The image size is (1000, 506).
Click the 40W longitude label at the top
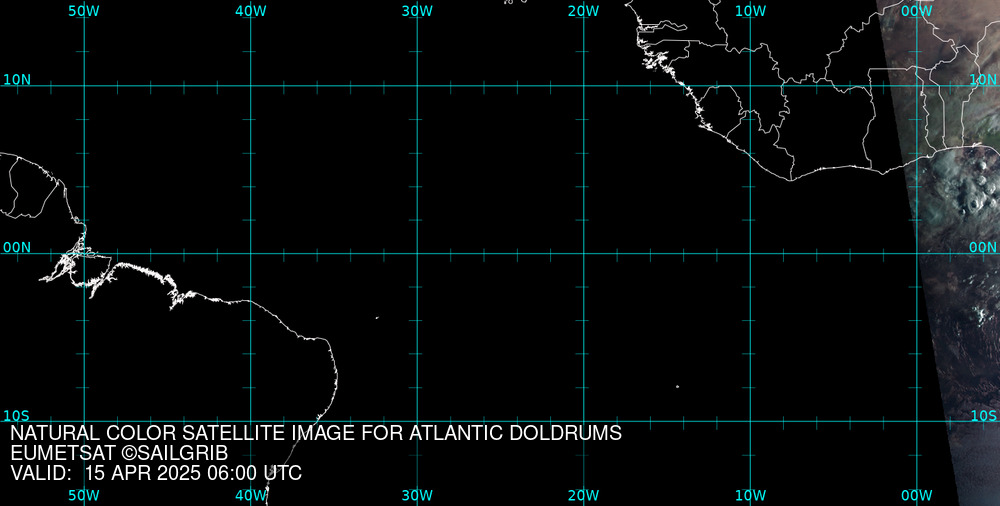tap(251, 11)
